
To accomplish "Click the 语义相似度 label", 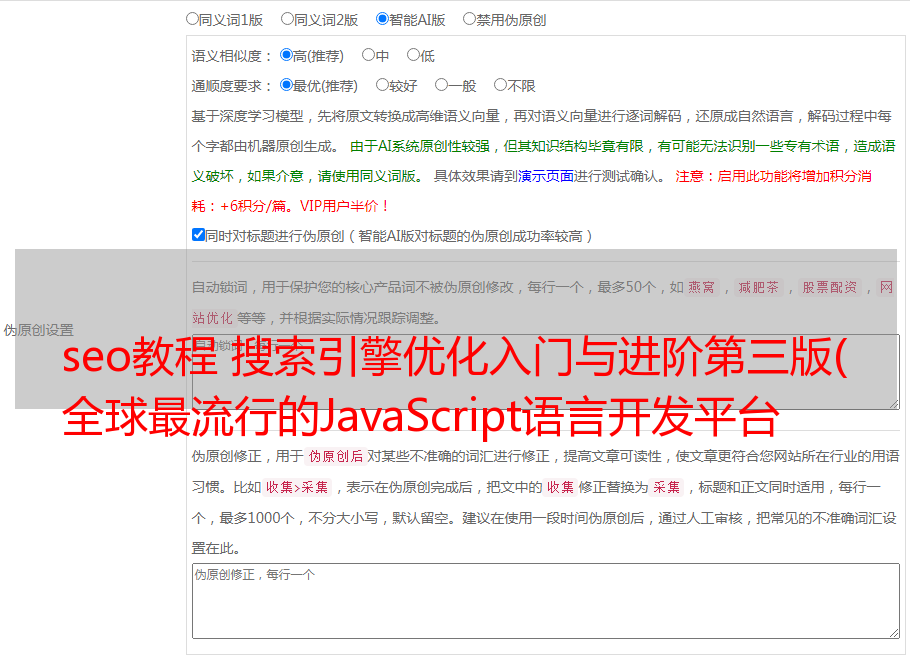I will coord(232,56).
